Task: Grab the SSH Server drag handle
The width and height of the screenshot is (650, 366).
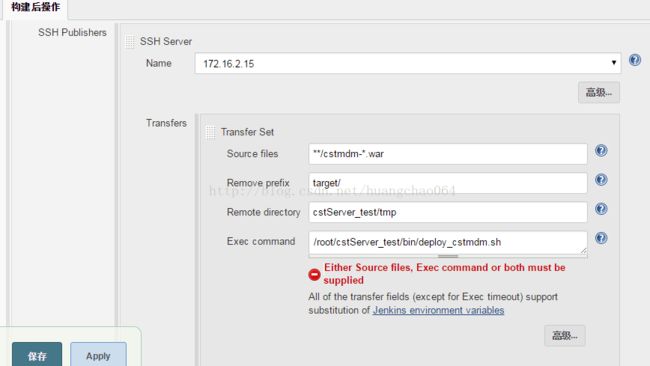Action: [130, 41]
